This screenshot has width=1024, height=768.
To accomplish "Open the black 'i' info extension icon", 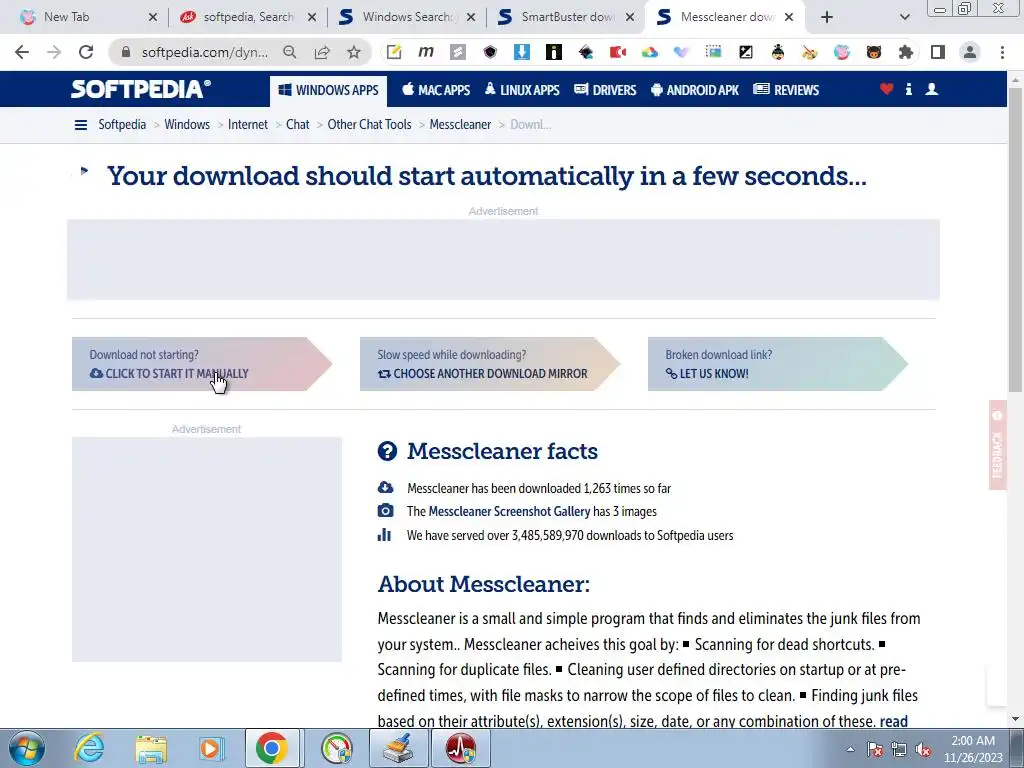I will (554, 52).
